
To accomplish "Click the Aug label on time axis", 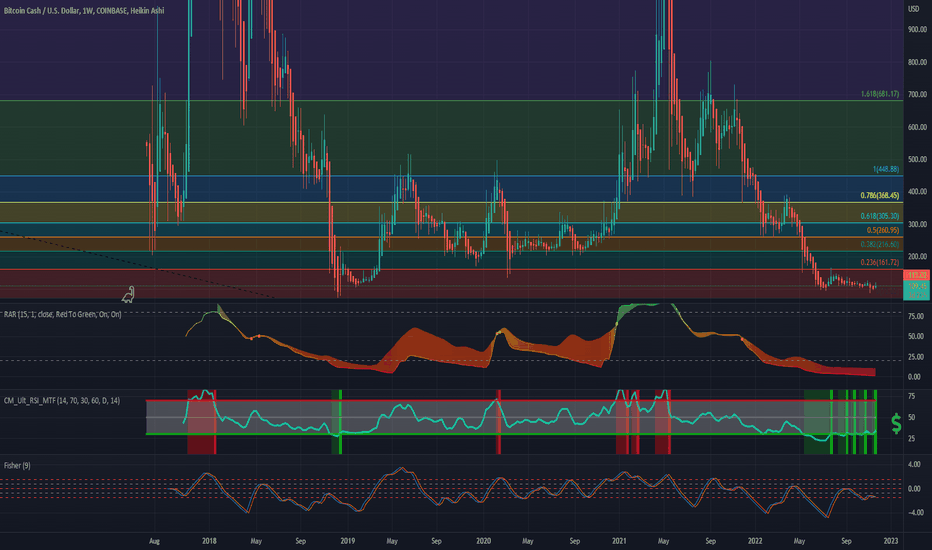I will click(155, 541).
